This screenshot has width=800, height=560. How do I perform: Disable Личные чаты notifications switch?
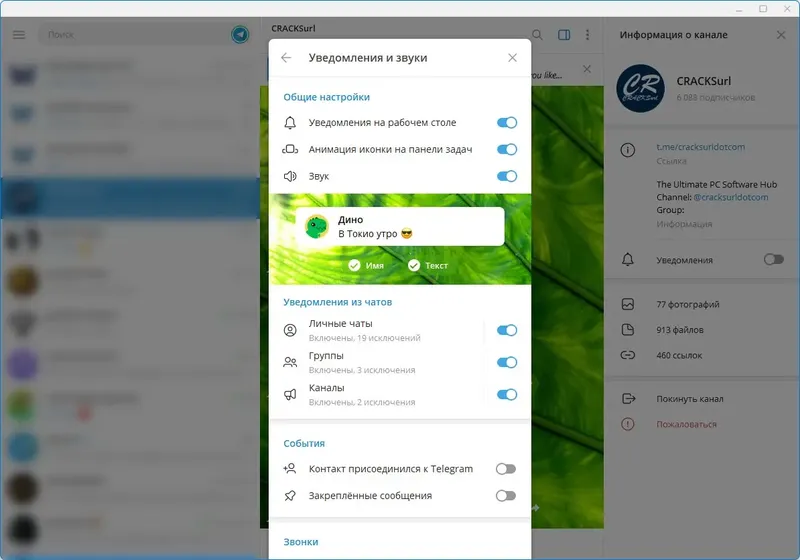[x=507, y=330]
